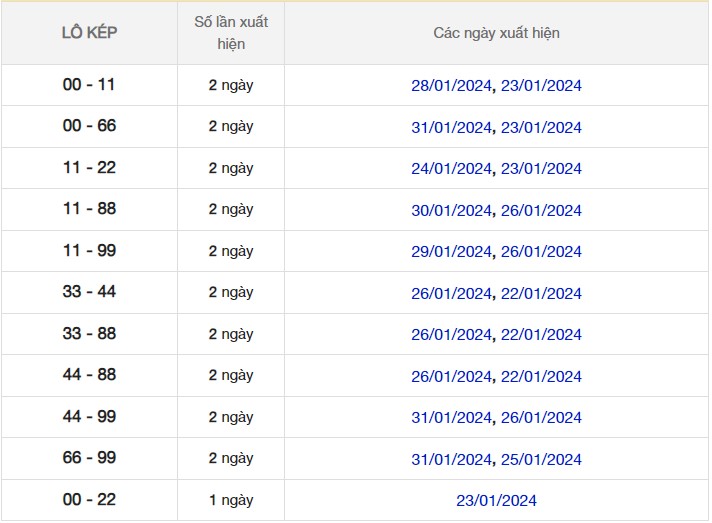
Task: Click 26/01/2024 link in 44 - 88 row
Action: [x=451, y=377]
